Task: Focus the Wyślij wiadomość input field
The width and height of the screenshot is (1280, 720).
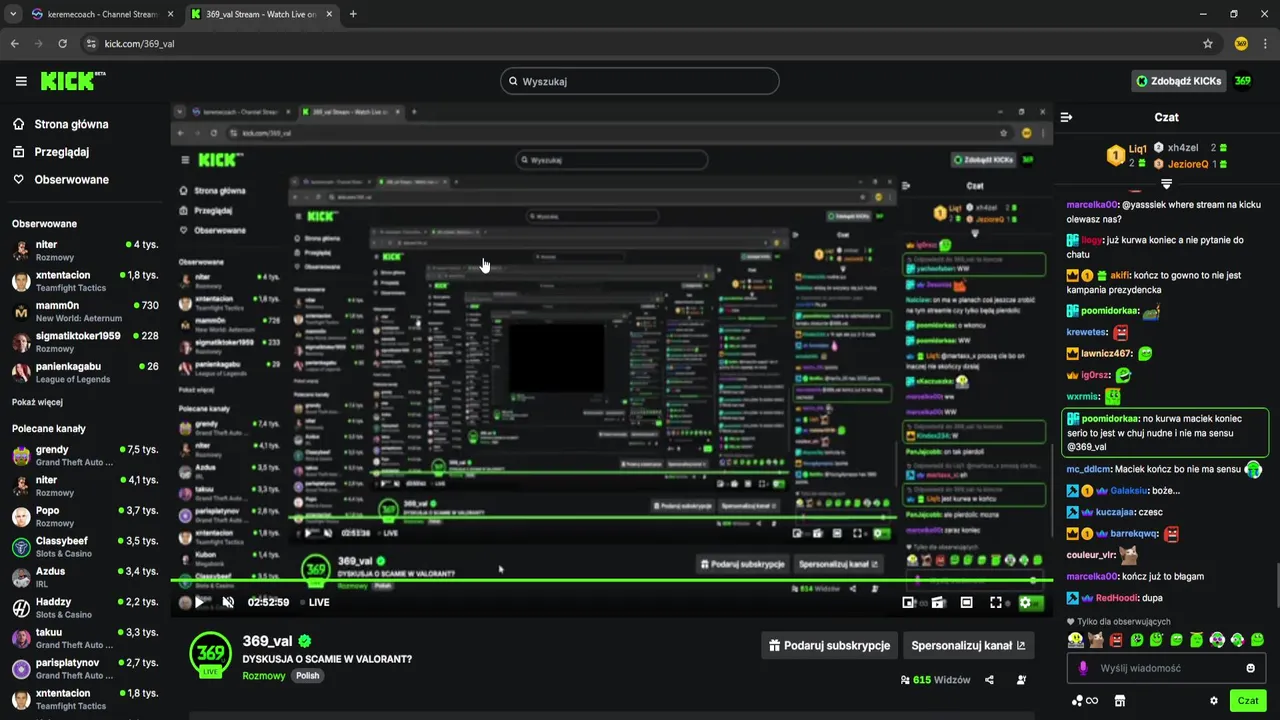Action: point(1166,668)
